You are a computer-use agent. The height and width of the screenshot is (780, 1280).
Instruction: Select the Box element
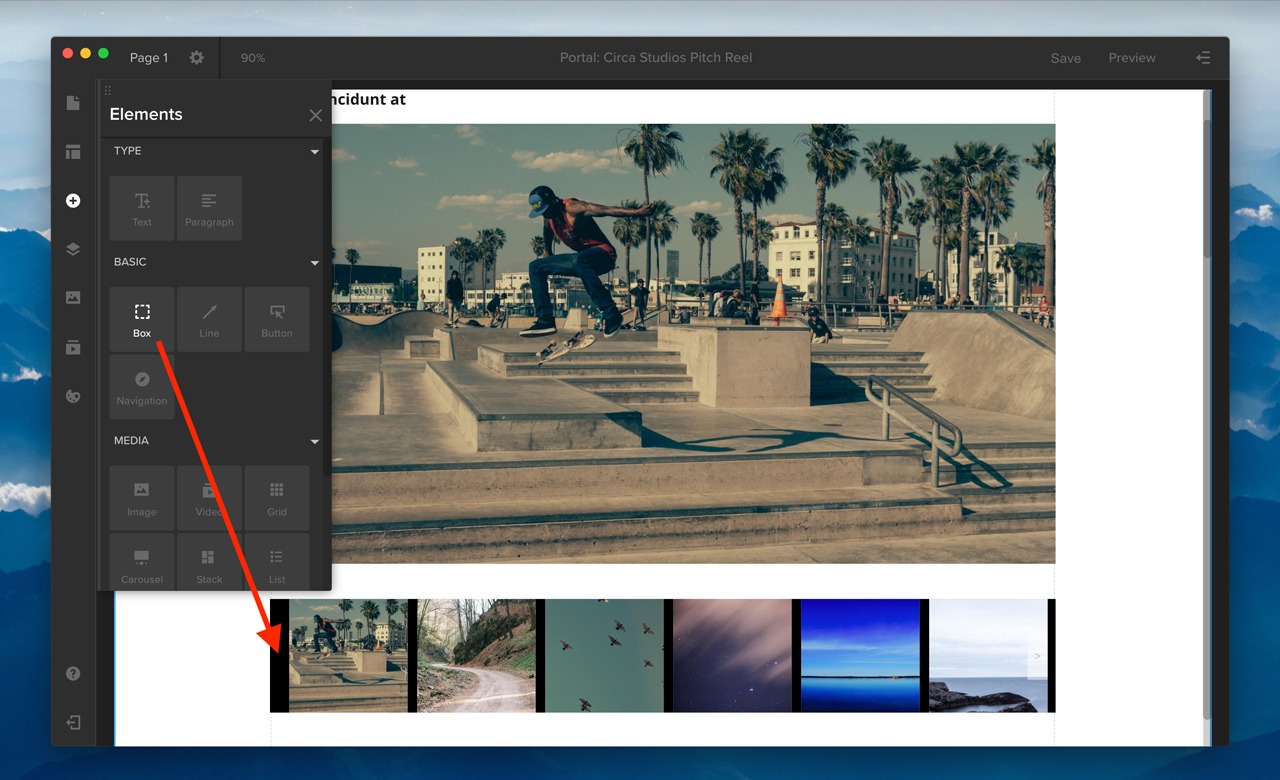pos(142,319)
